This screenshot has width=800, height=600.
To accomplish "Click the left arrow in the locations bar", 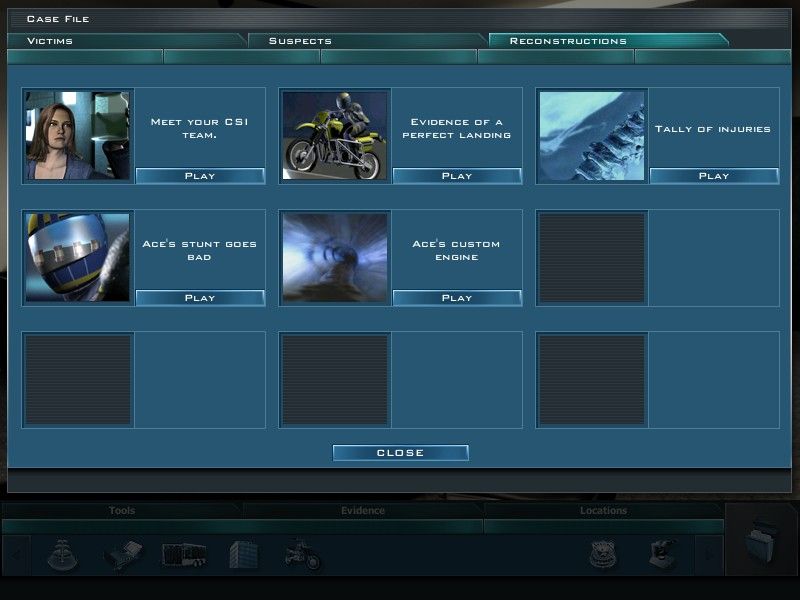I will pyautogui.click(x=16, y=555).
